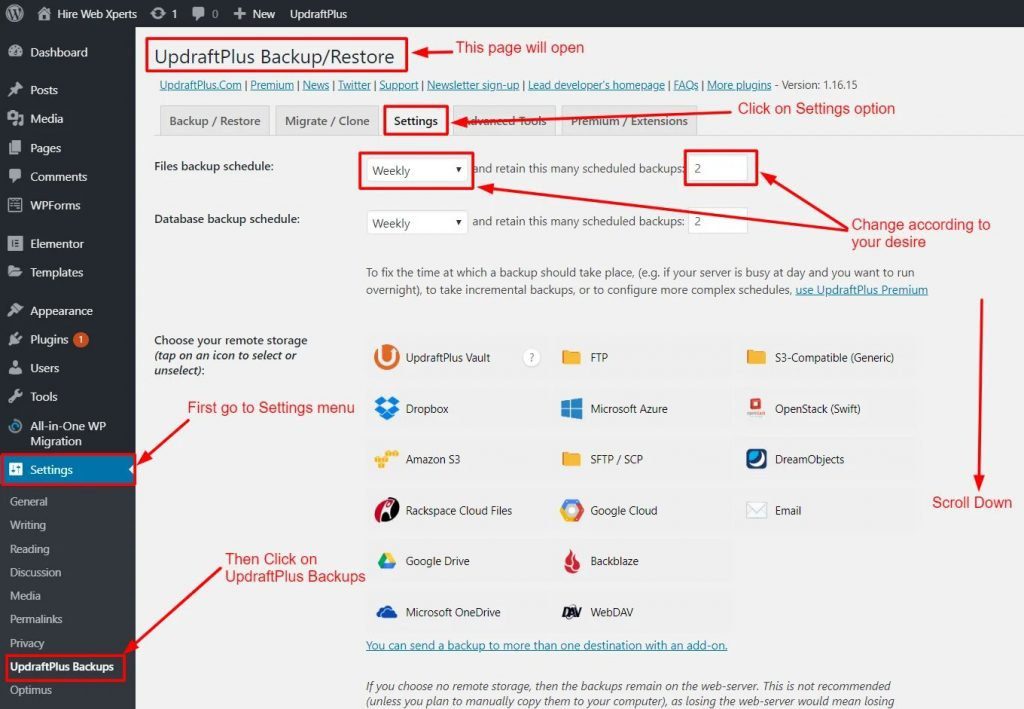
Task: Open the UpdraftPlus Backups submenu item
Action: (62, 667)
